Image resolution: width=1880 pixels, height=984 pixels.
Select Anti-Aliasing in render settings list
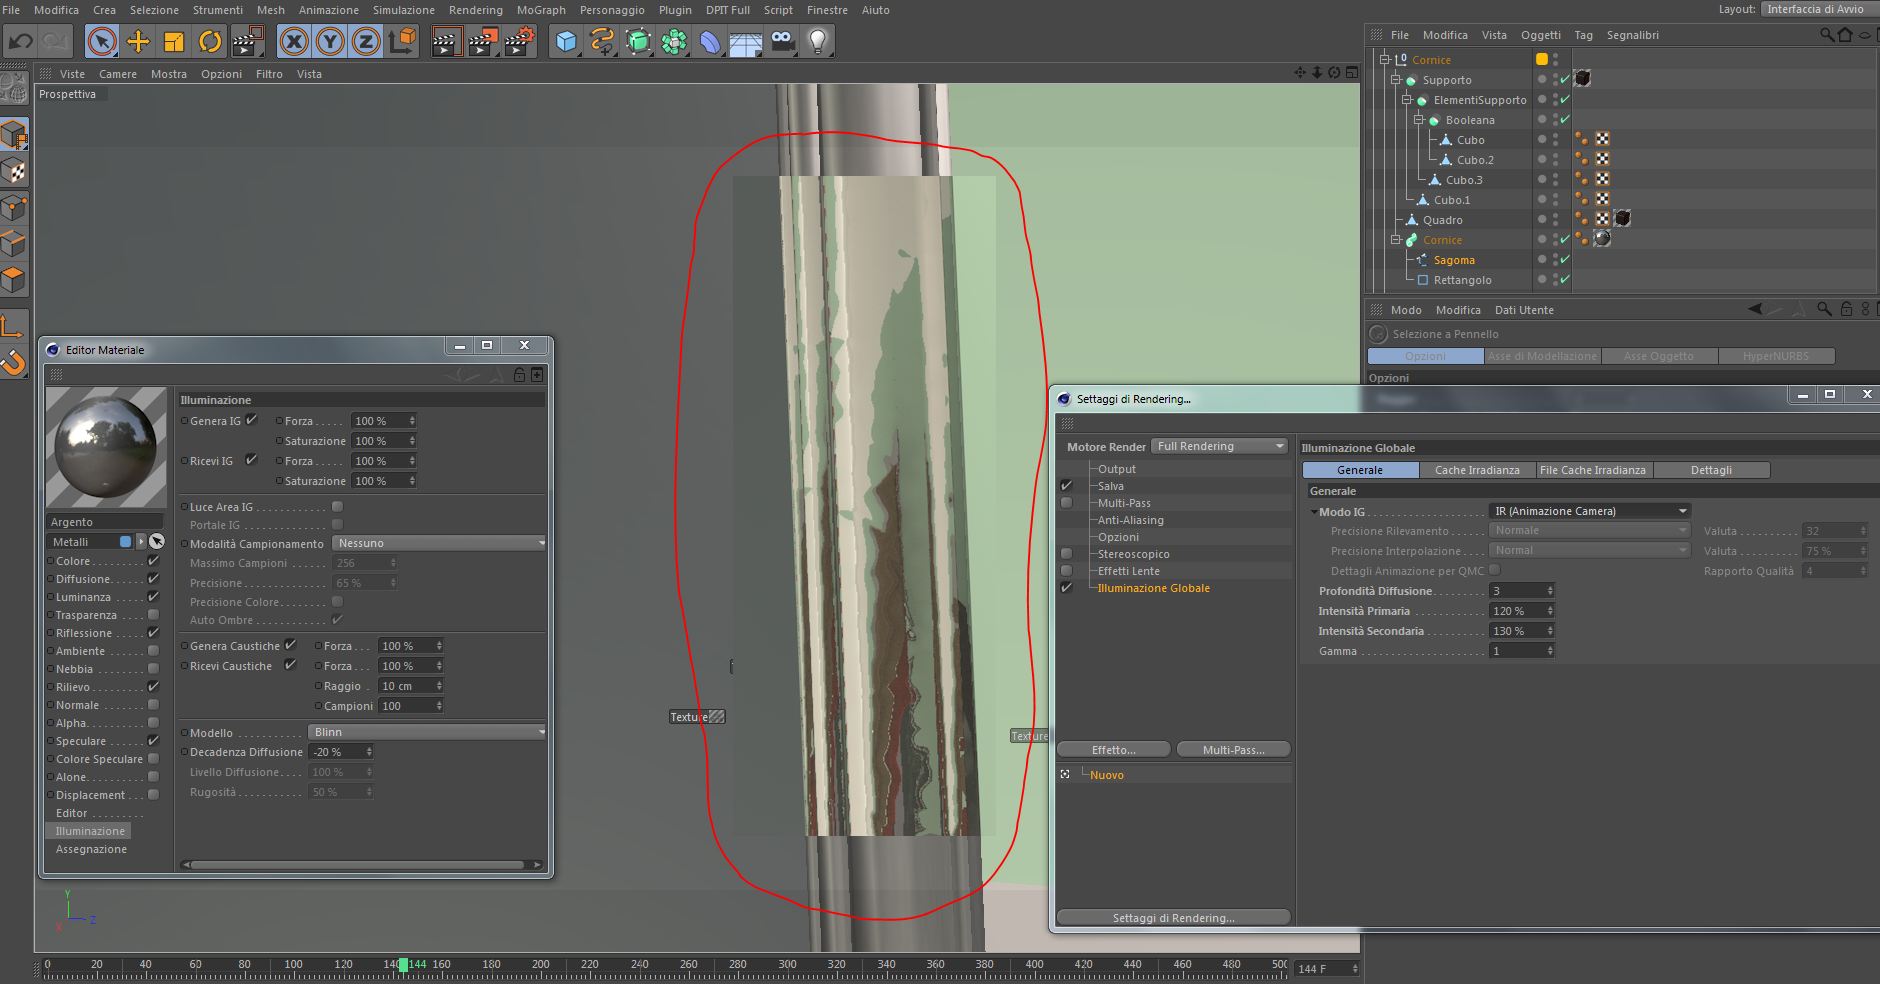[x=1130, y=520]
